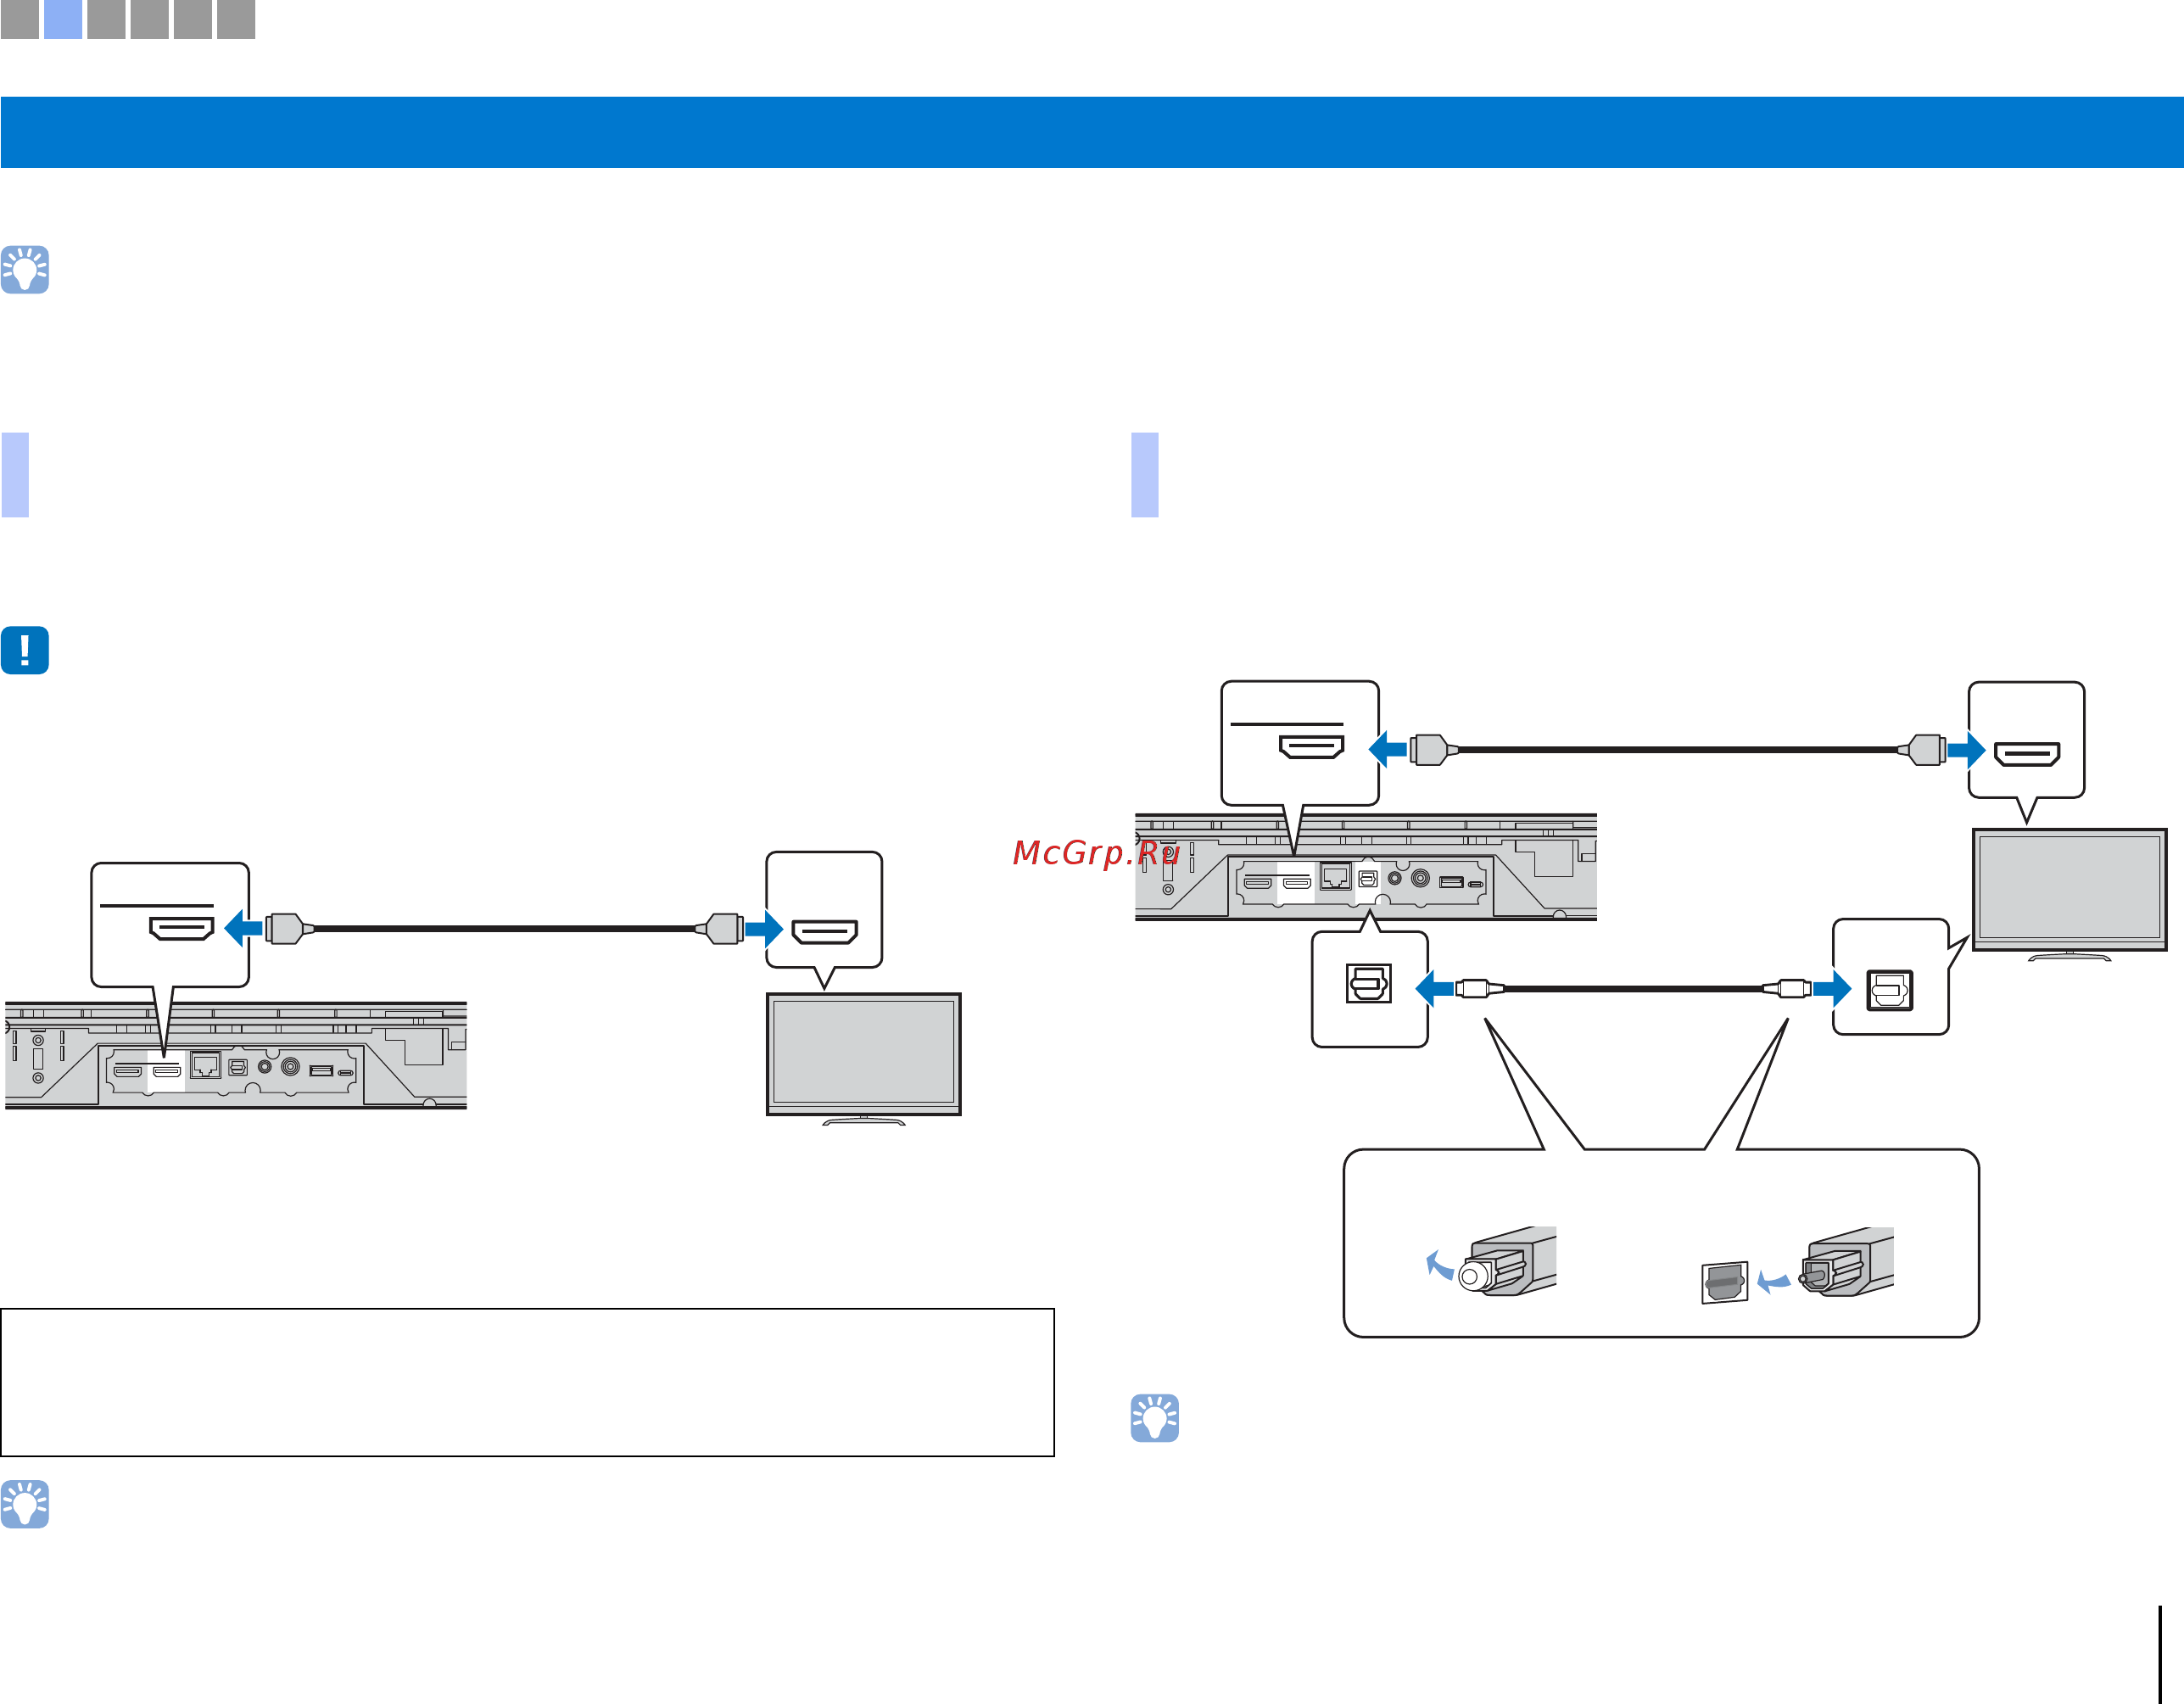
Task: Click the HDMI cable plug nearest the TV in HDMI-only diagram
Action: click(720, 929)
